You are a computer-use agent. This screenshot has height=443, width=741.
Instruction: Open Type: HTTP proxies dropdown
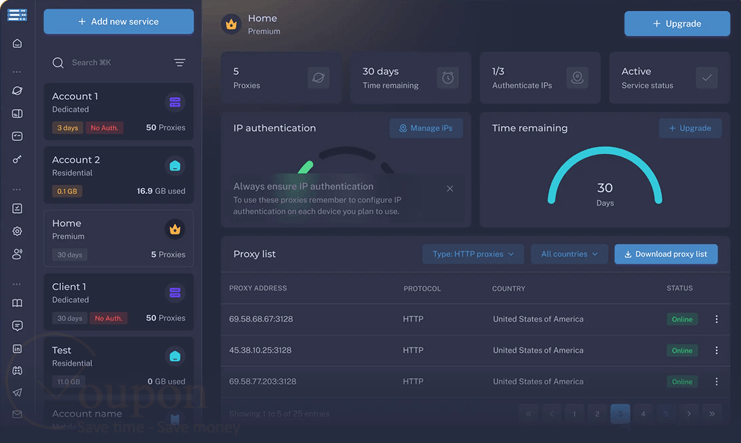tap(473, 254)
